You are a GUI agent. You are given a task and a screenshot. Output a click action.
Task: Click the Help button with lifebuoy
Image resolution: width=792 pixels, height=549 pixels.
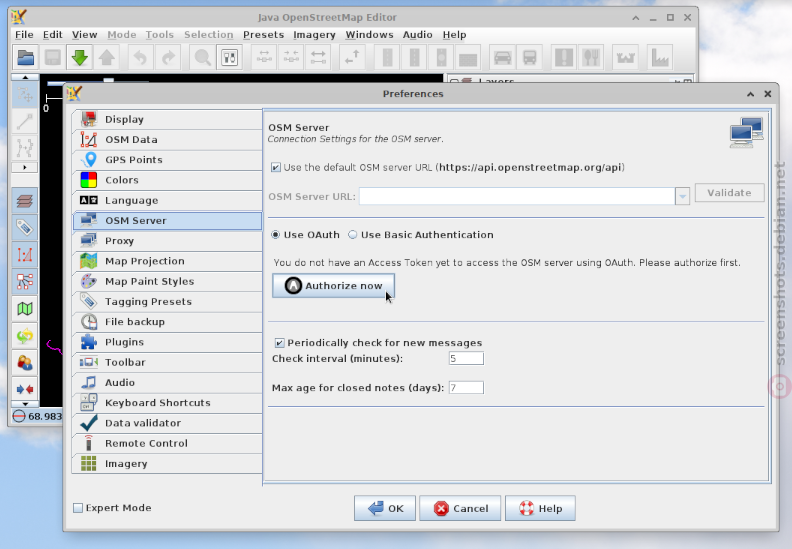coord(540,508)
